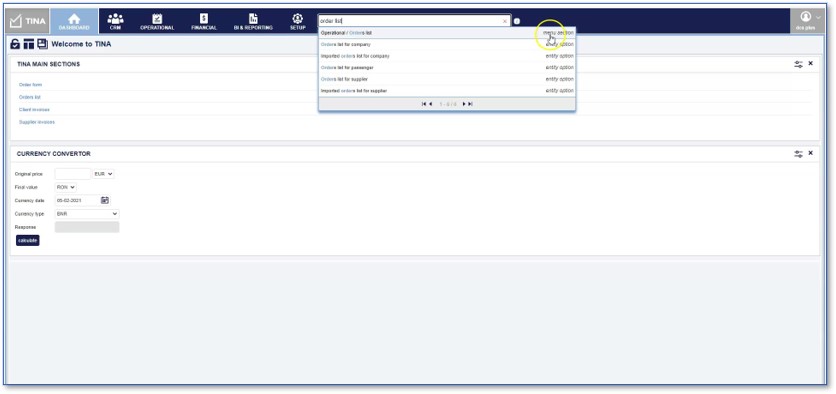Clear the search box with the red X
Viewport: 836px width, 394px height.
click(x=505, y=21)
